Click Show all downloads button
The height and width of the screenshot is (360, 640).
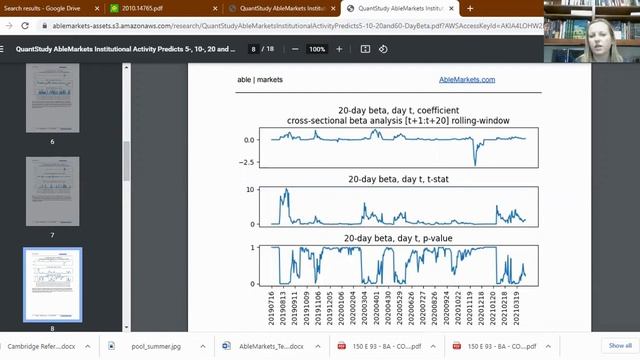[620, 346]
